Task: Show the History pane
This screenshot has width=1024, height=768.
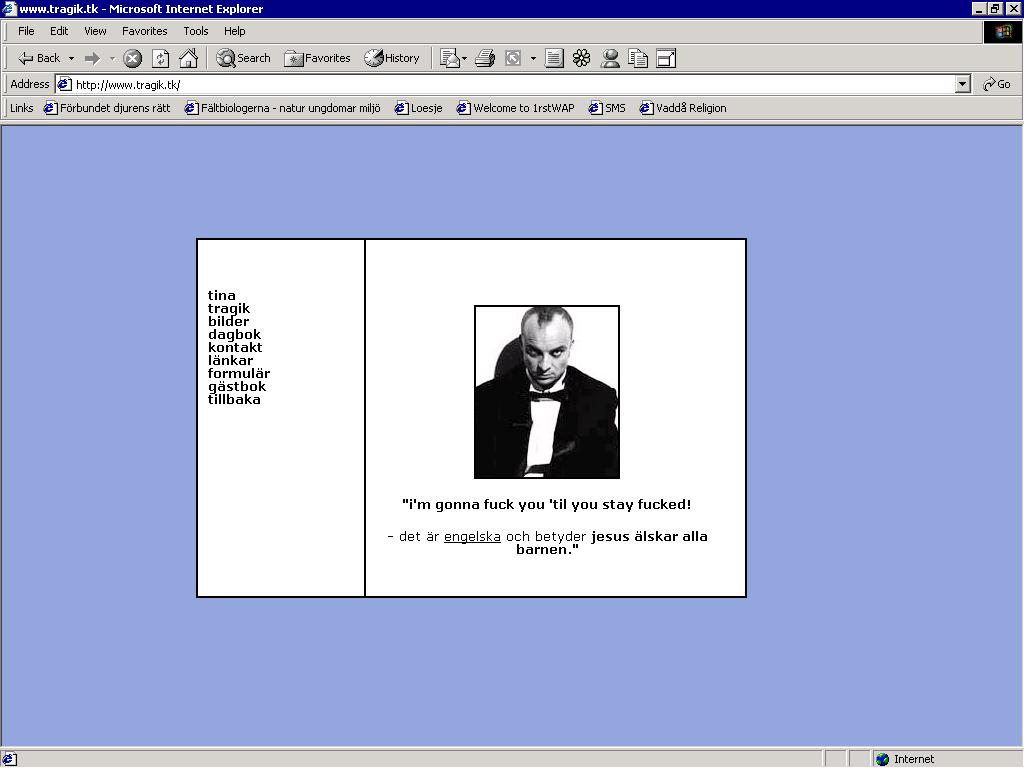Action: pos(392,59)
